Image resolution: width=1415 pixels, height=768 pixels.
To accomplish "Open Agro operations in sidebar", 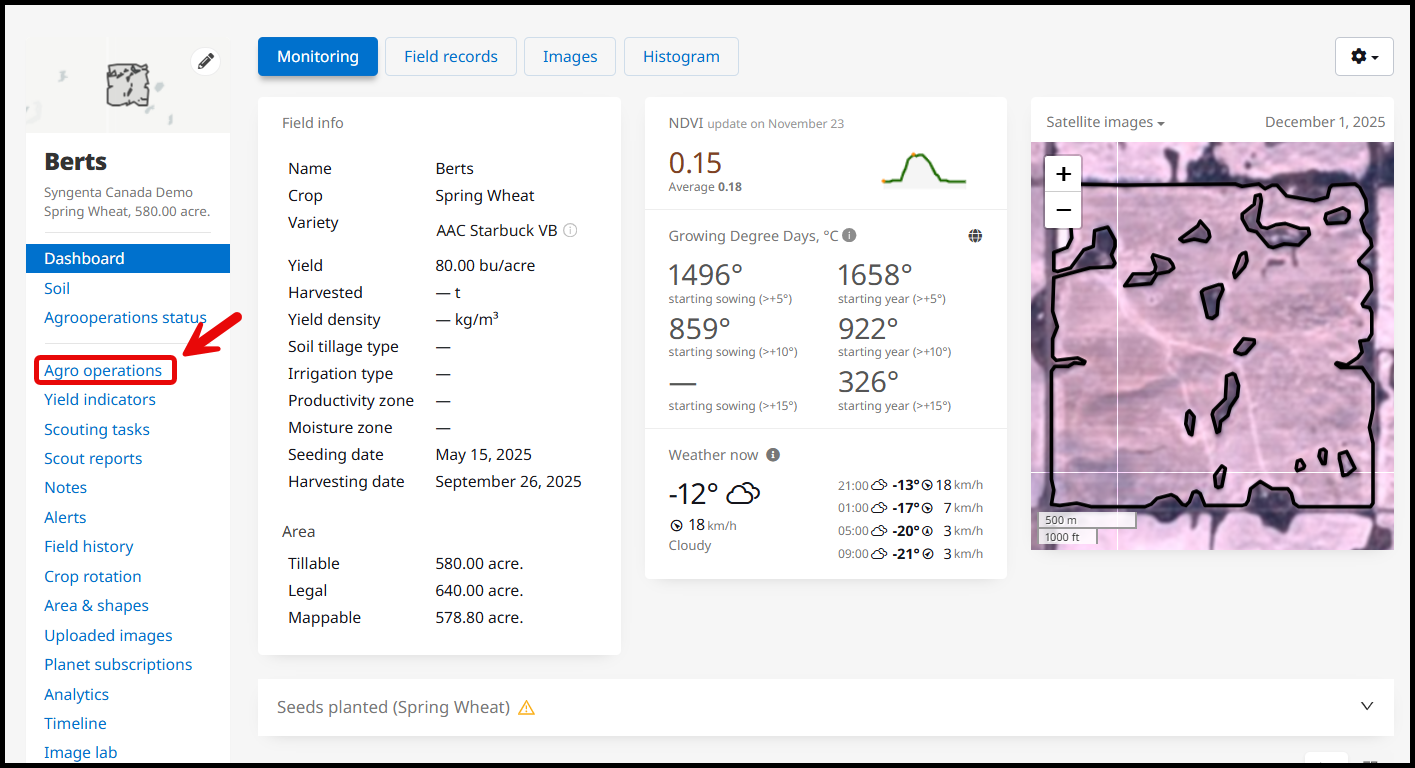I will tap(103, 370).
